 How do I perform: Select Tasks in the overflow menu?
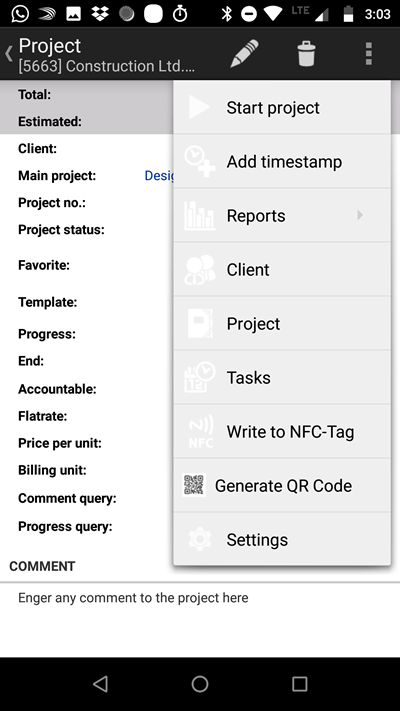pyautogui.click(x=282, y=377)
